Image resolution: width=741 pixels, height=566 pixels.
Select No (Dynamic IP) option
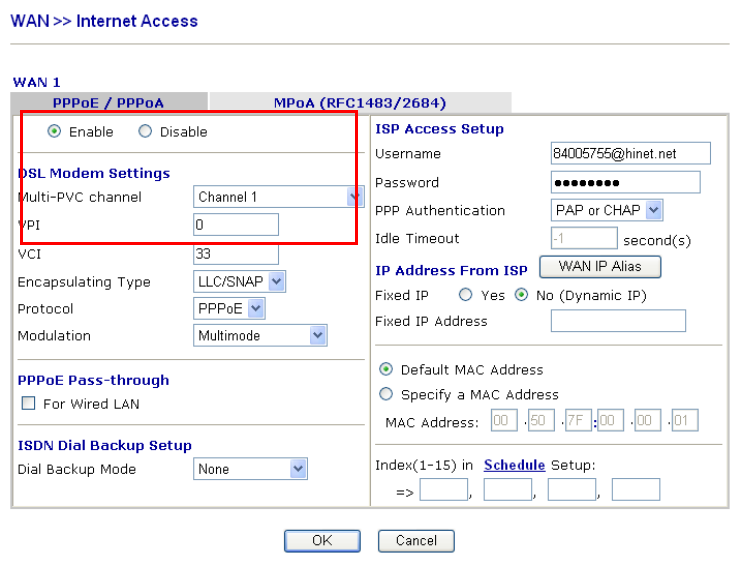pos(521,296)
